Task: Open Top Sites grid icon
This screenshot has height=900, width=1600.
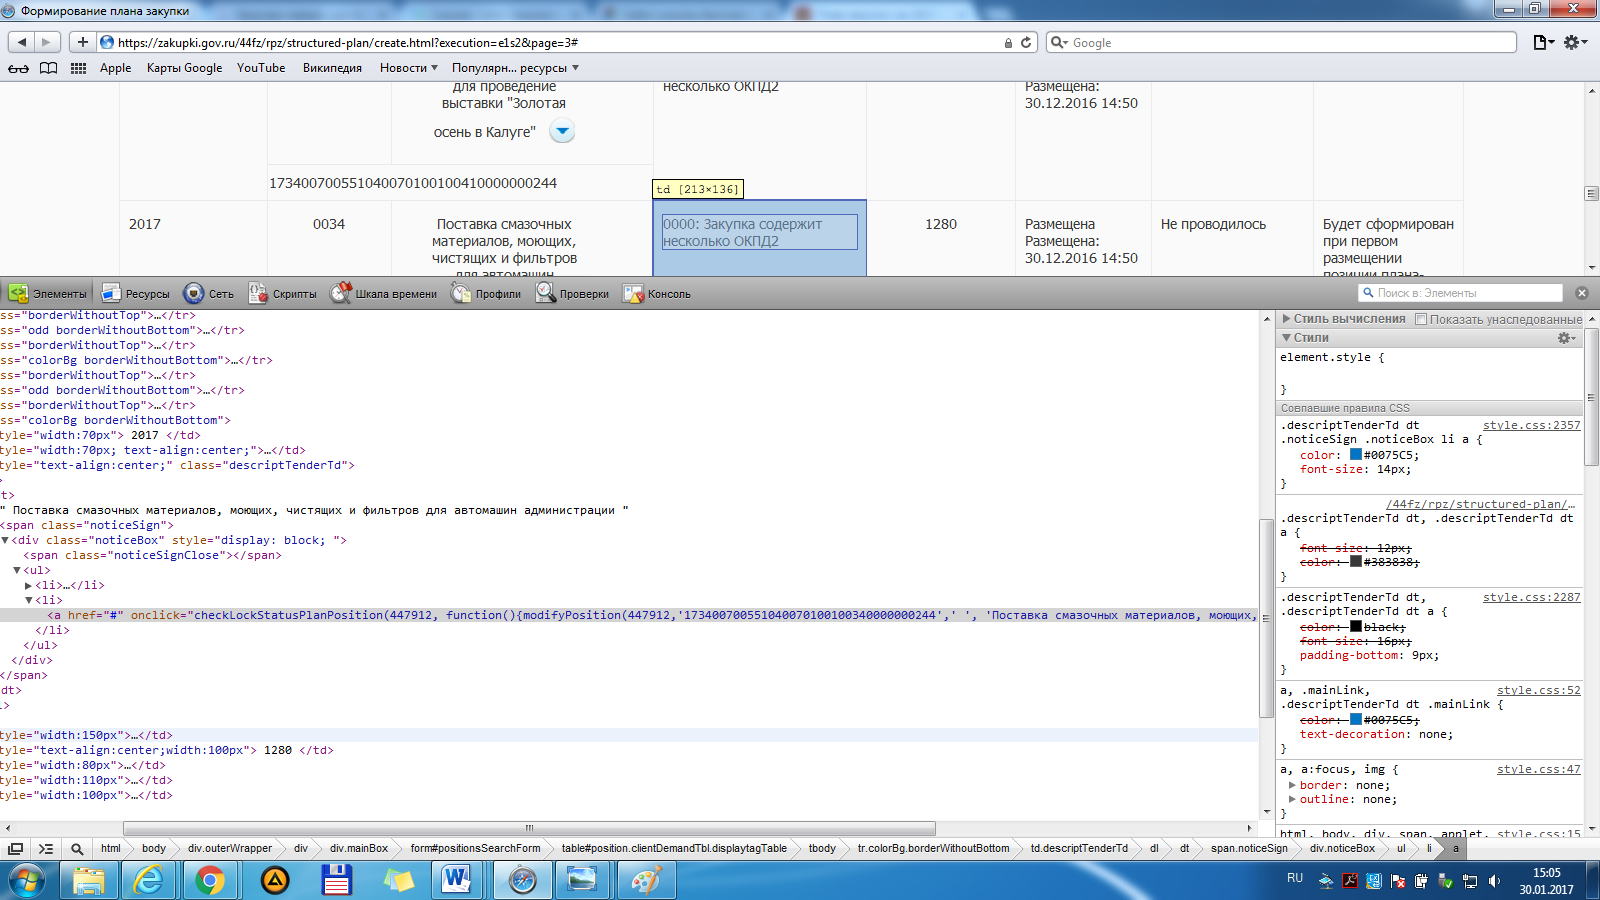Action: [78, 68]
